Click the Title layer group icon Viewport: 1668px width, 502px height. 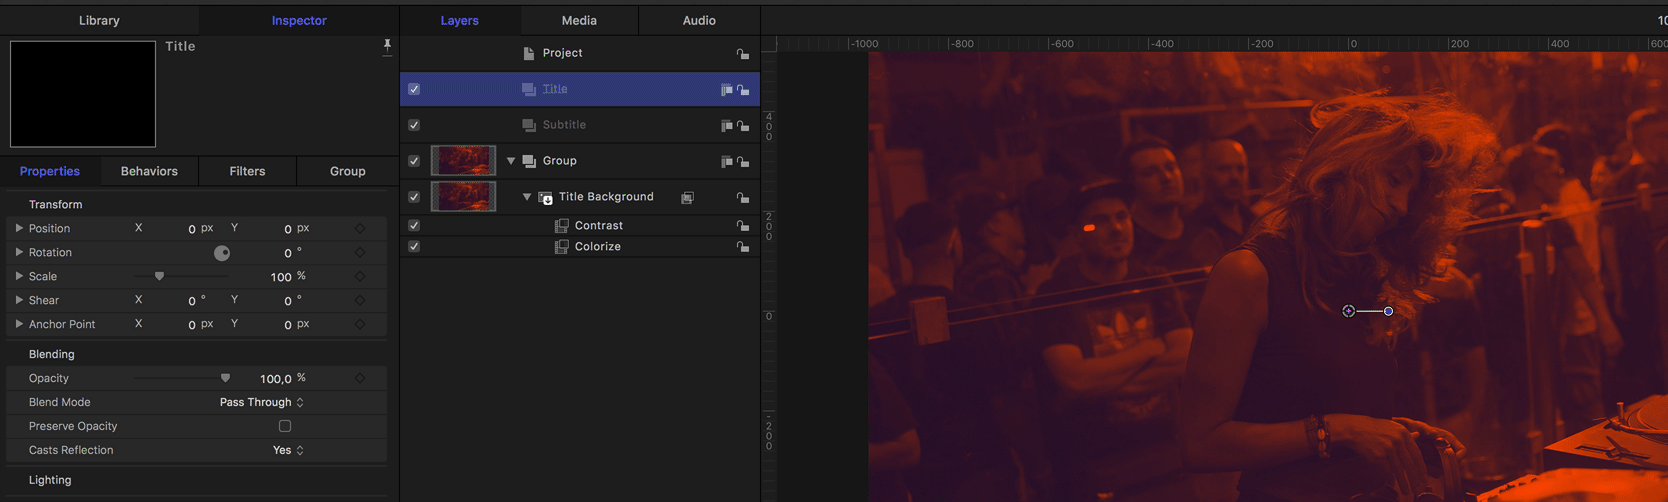[529, 89]
